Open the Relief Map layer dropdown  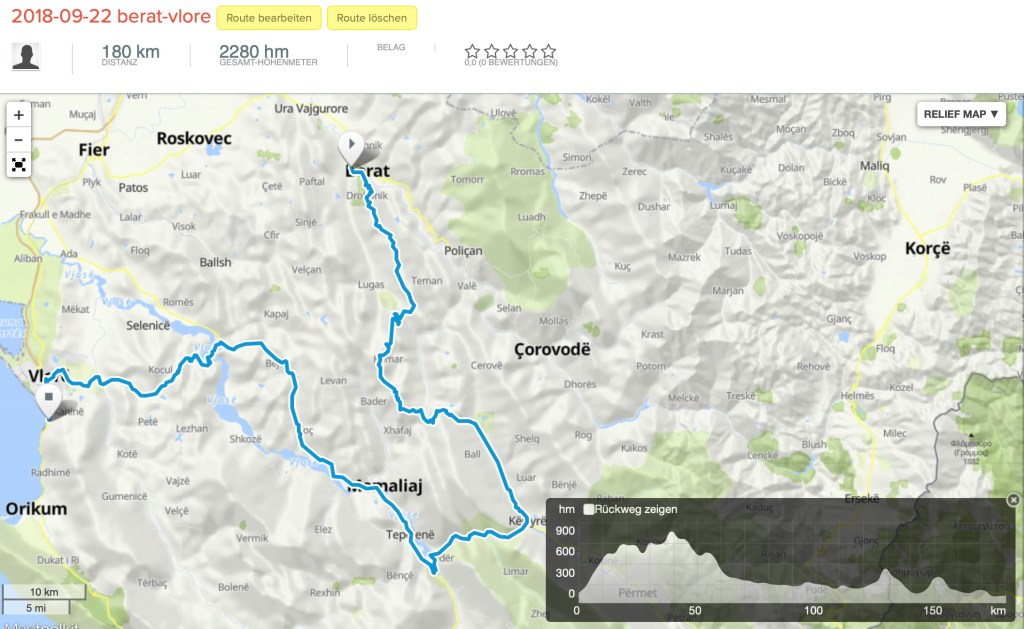(961, 114)
